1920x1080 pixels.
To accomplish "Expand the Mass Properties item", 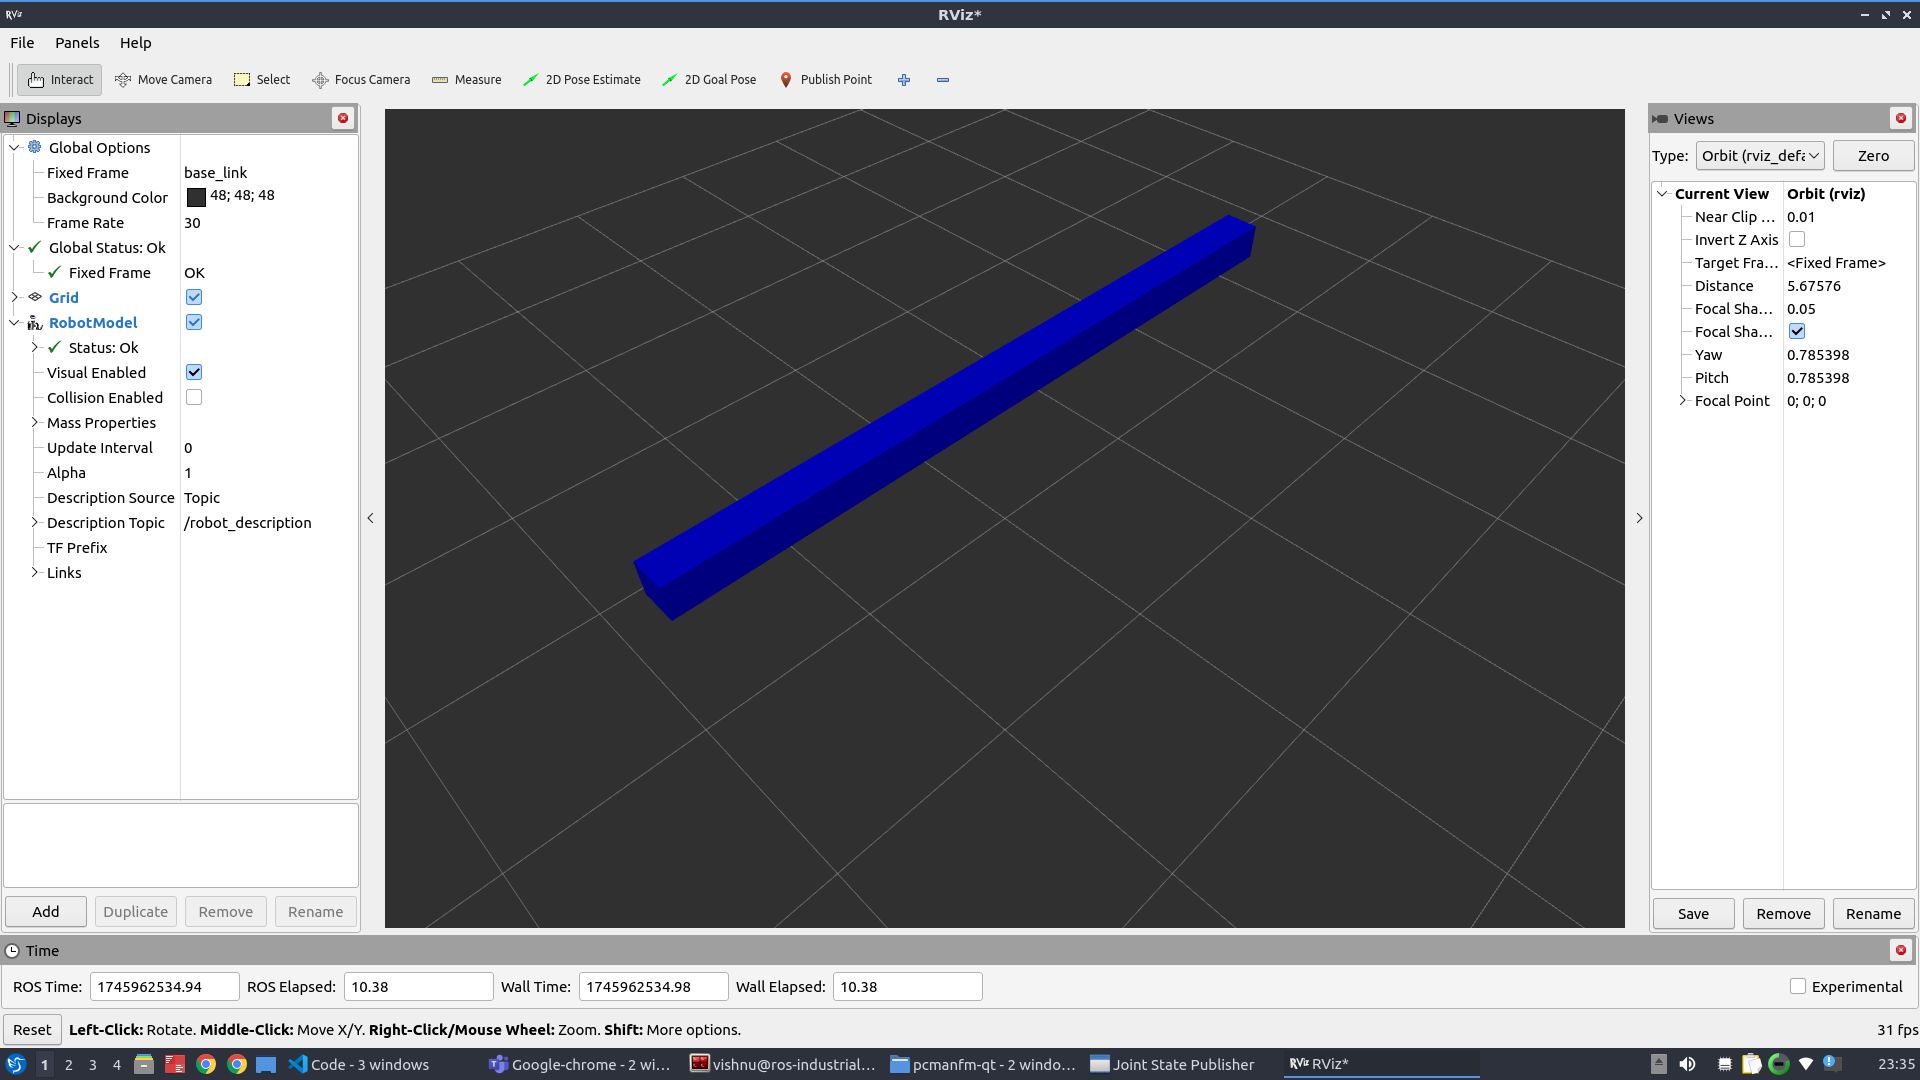I will (x=35, y=423).
